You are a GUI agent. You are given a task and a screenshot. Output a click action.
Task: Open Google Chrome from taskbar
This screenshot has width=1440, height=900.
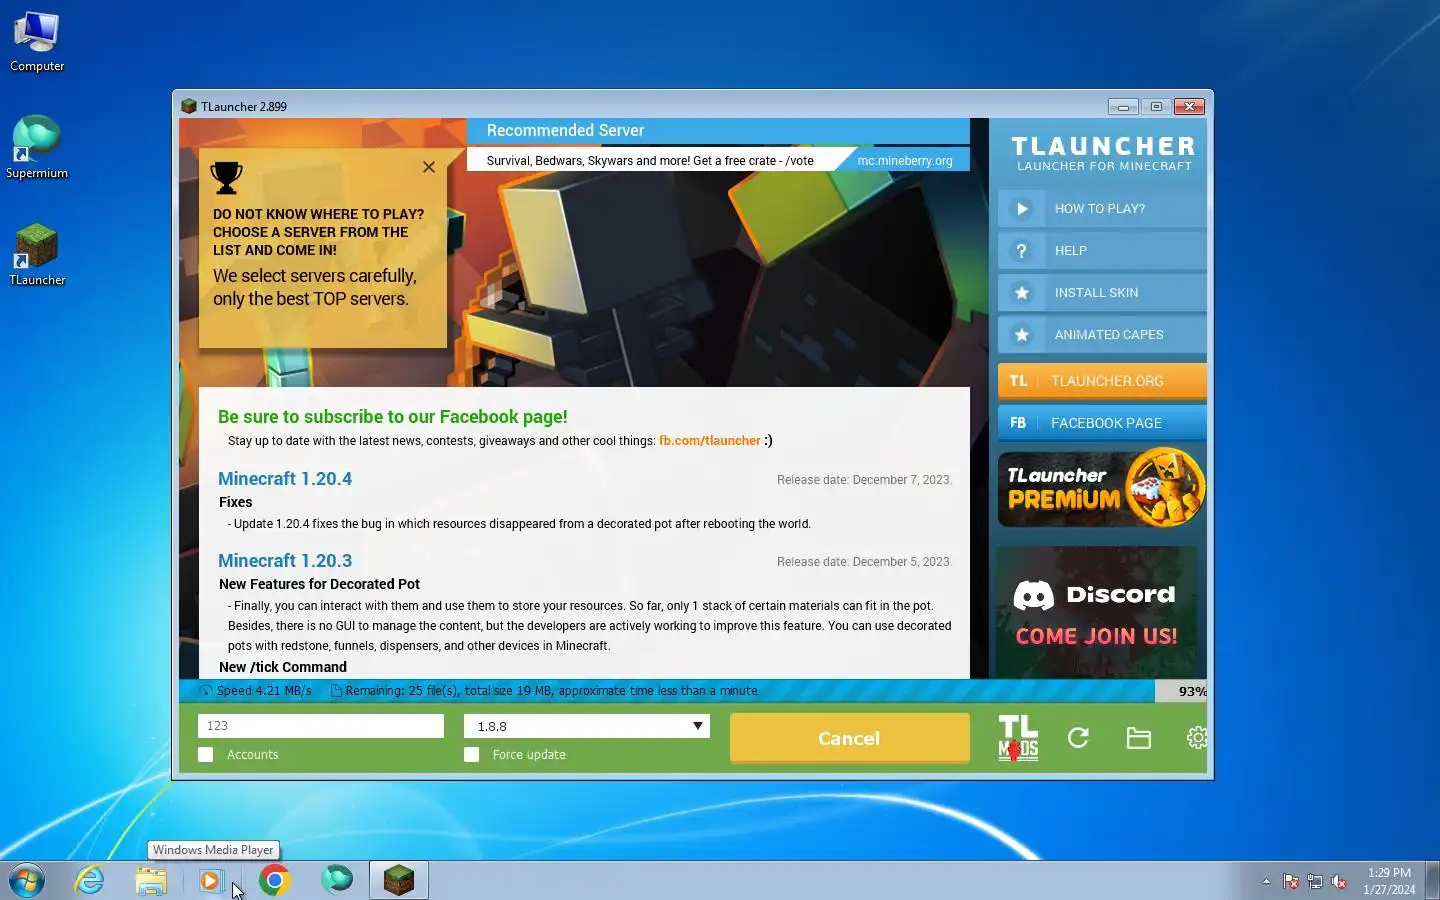tap(275, 881)
